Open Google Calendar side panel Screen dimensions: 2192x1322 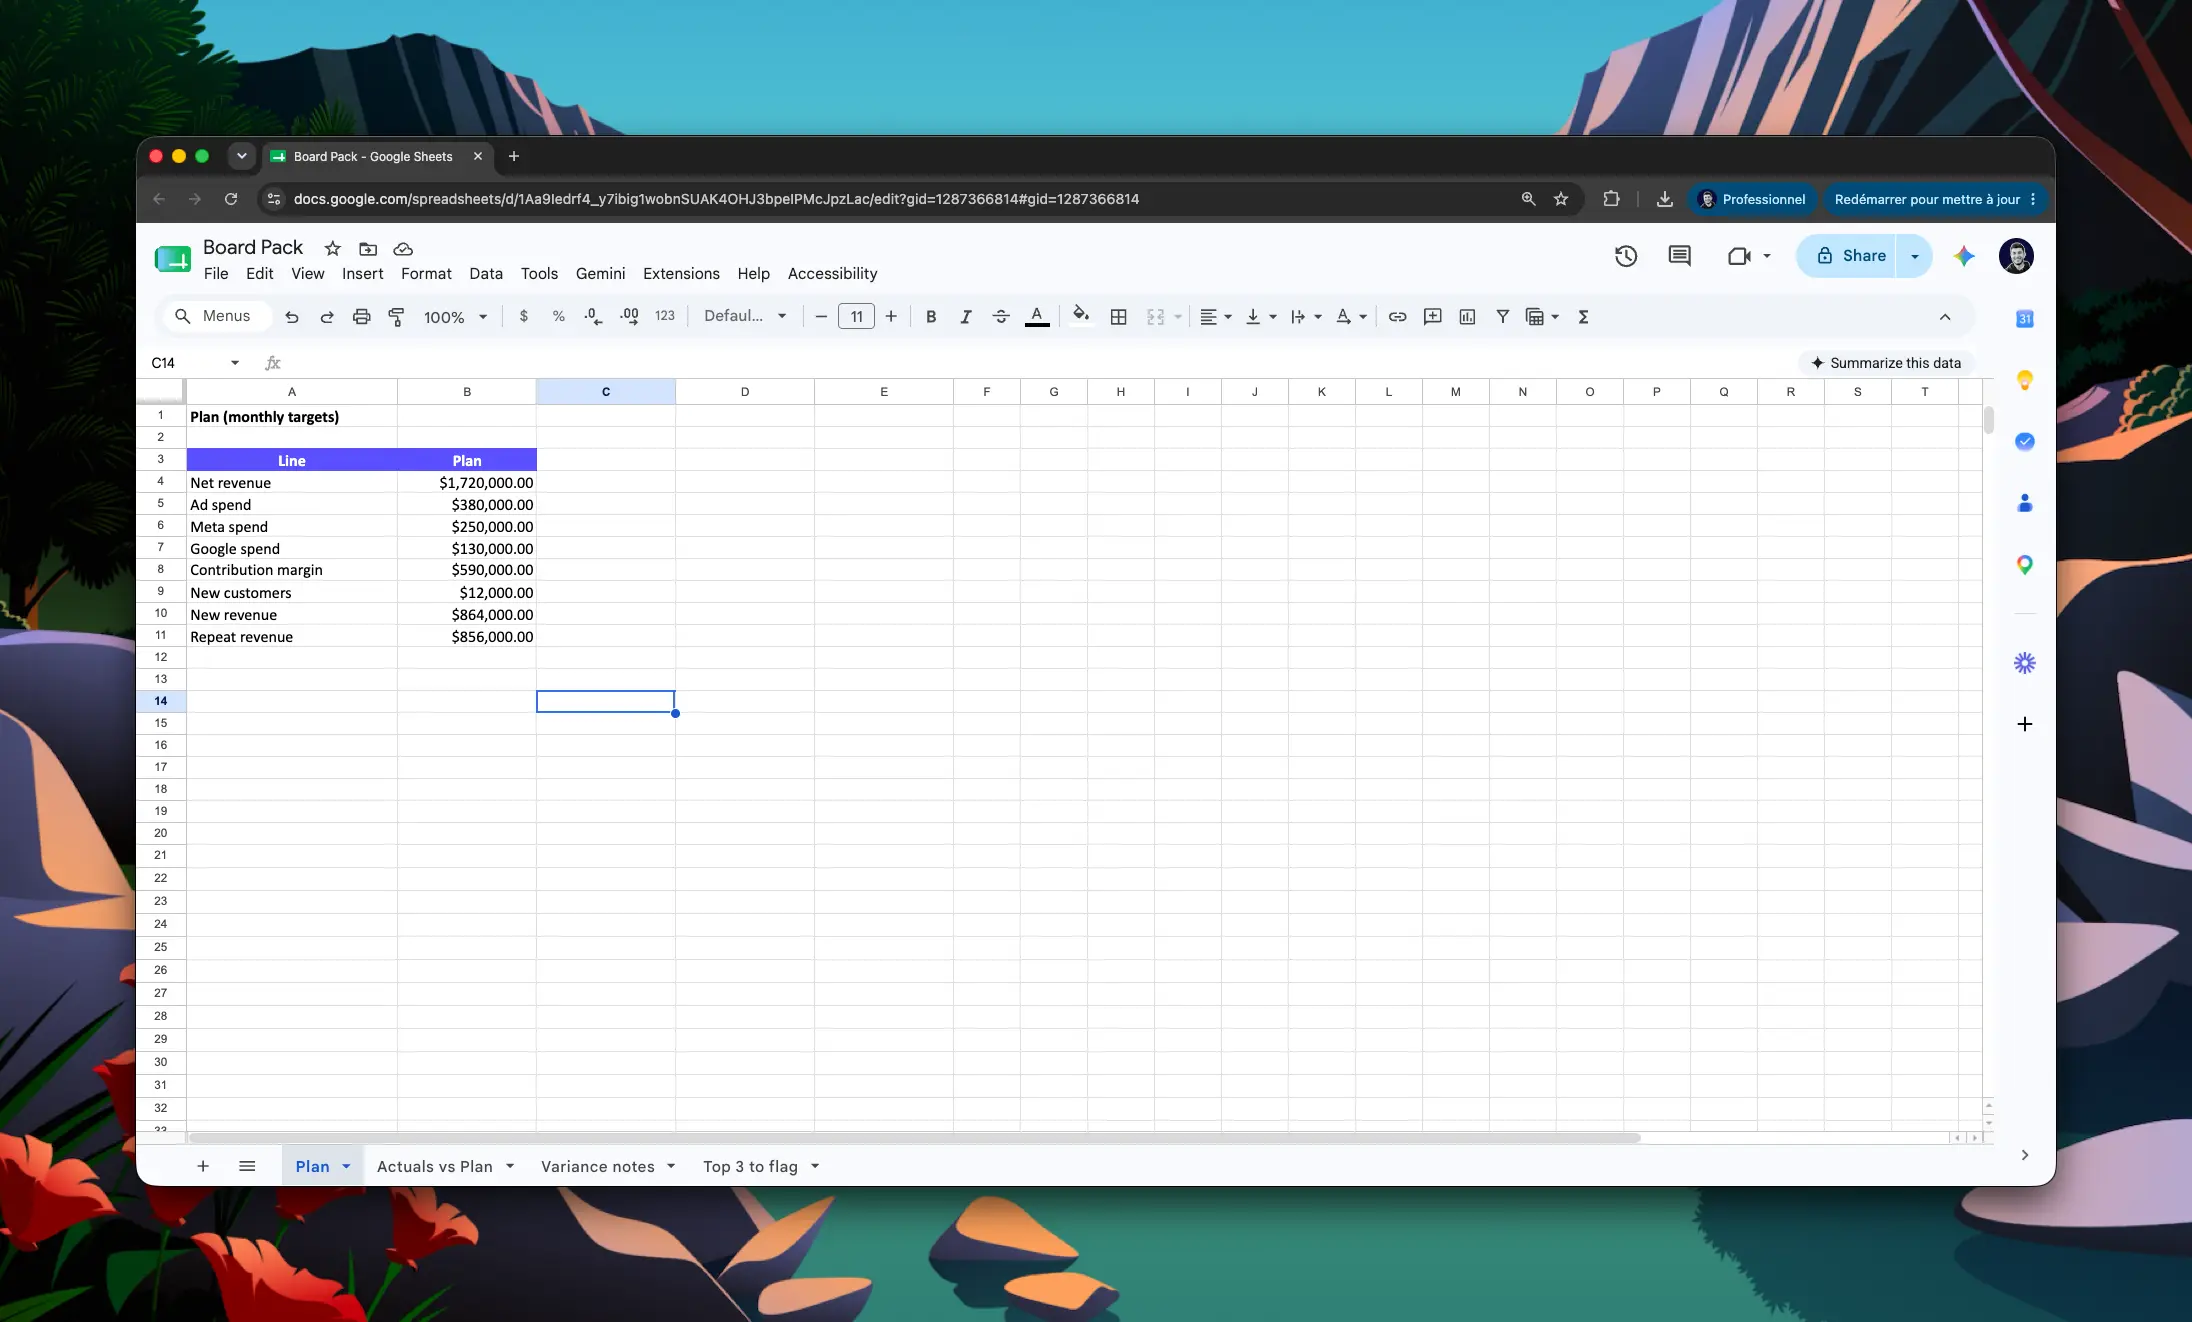2025,319
